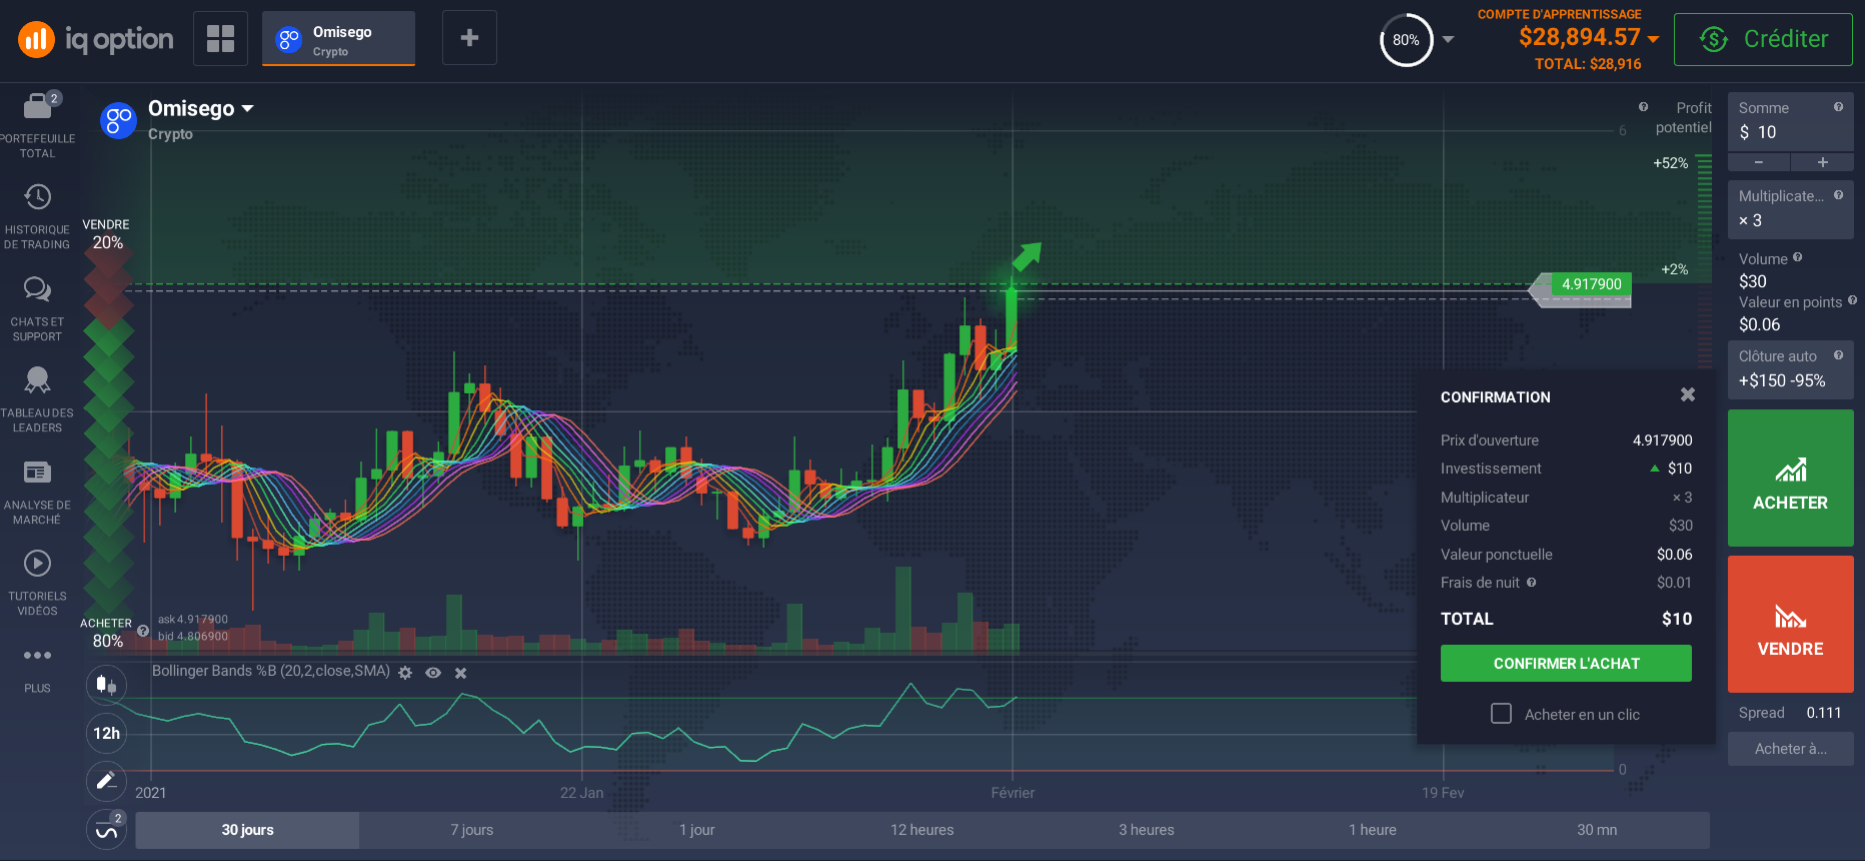Remove the Bollinger Bands indicator
Image resolution: width=1865 pixels, height=861 pixels.
pos(461,673)
